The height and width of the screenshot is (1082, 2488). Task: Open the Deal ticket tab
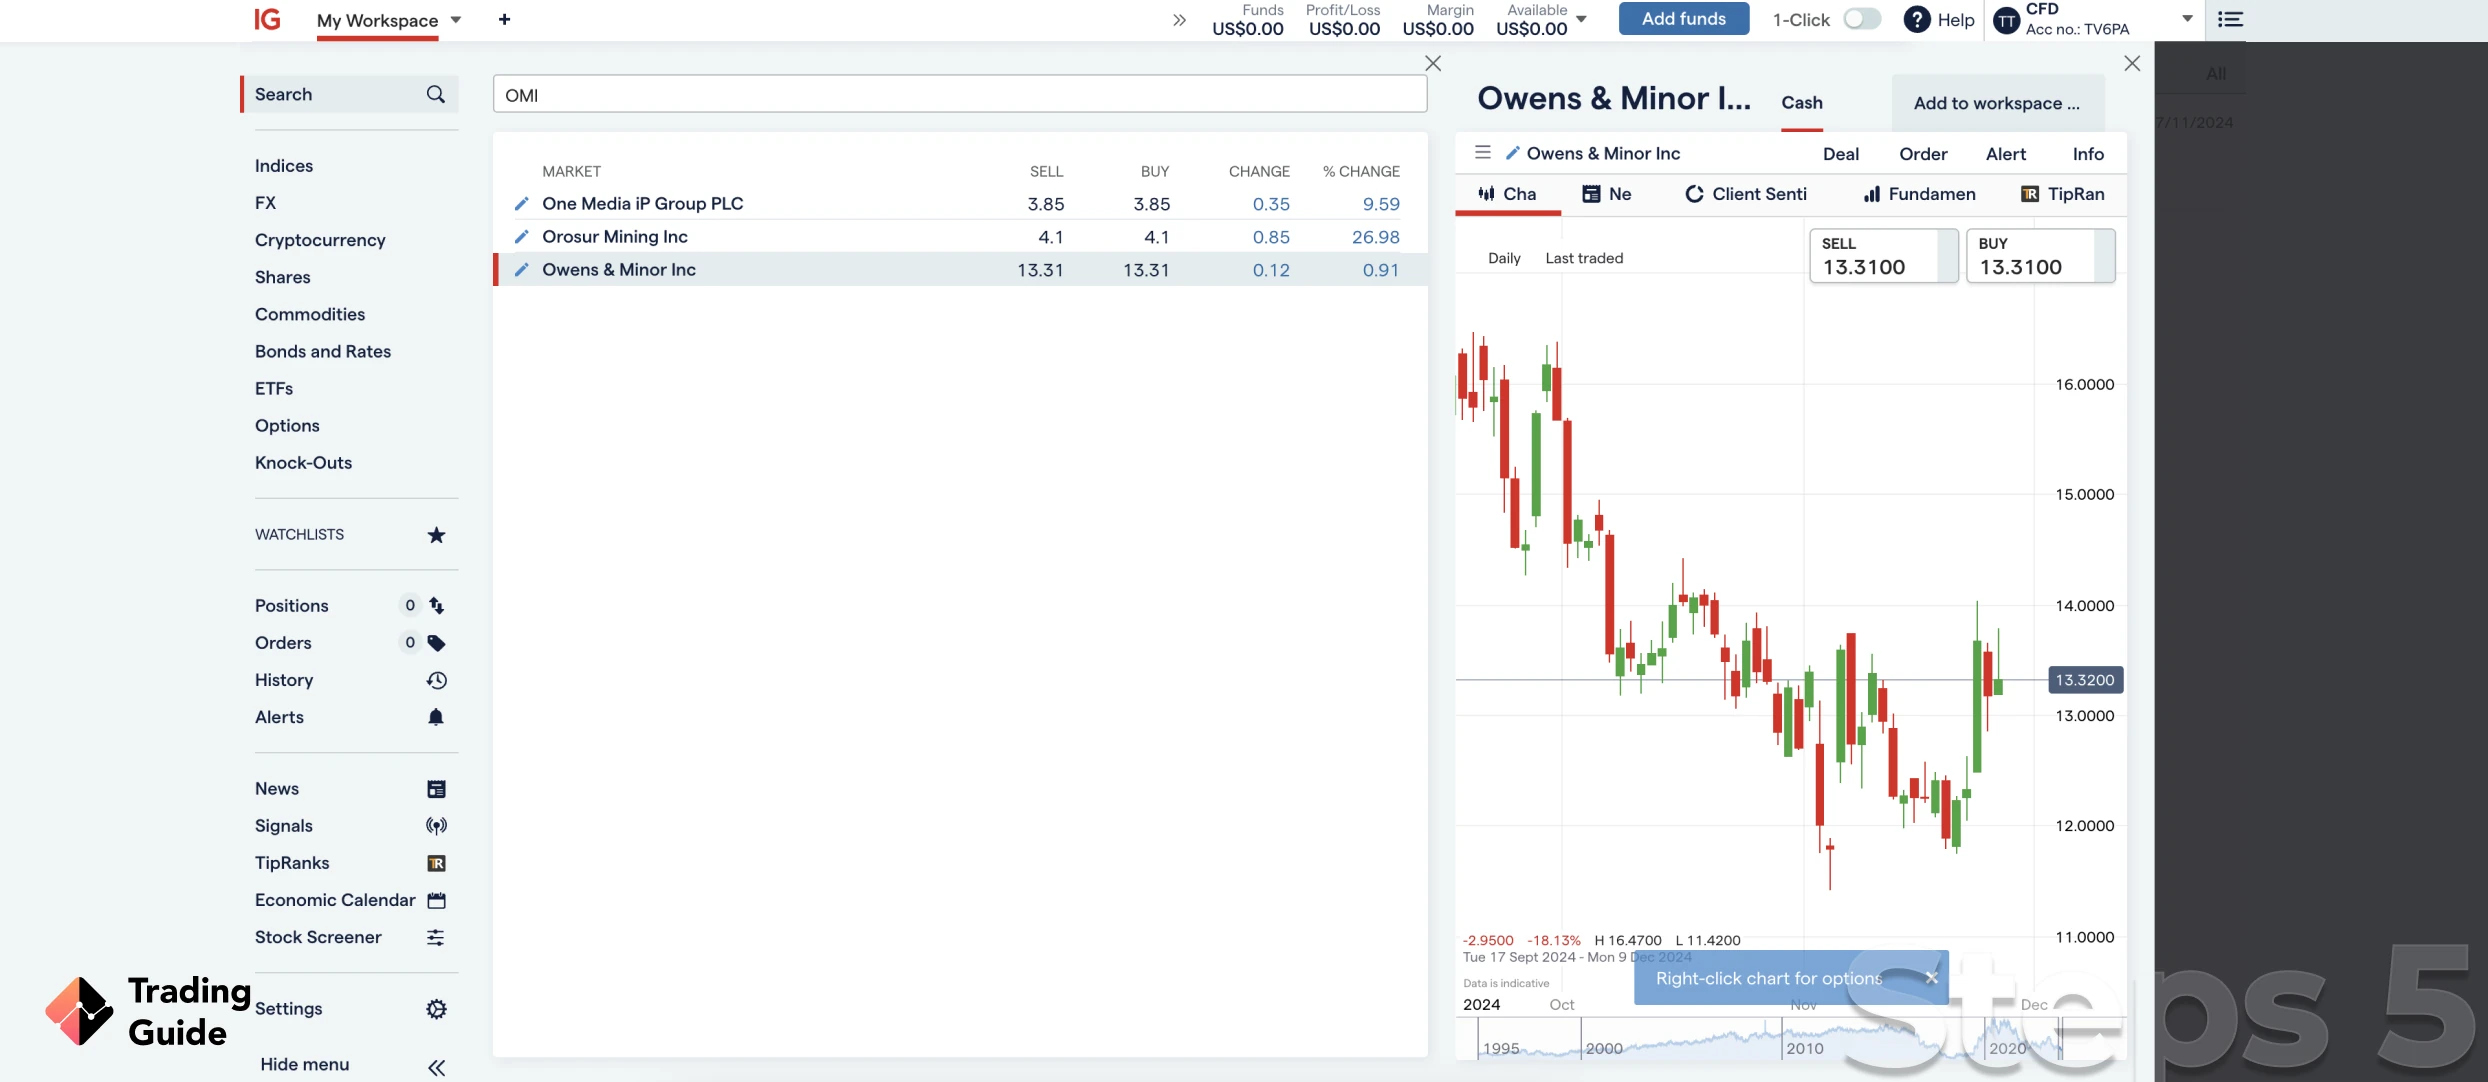[1840, 154]
